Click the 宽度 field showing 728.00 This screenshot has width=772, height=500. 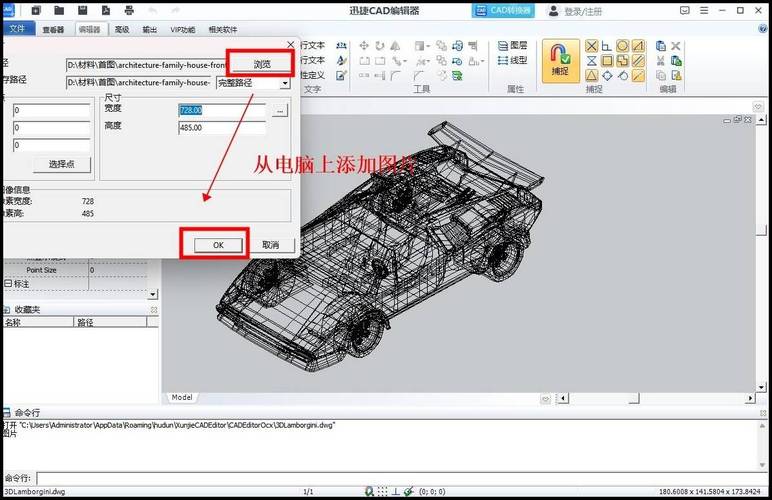[x=222, y=111]
